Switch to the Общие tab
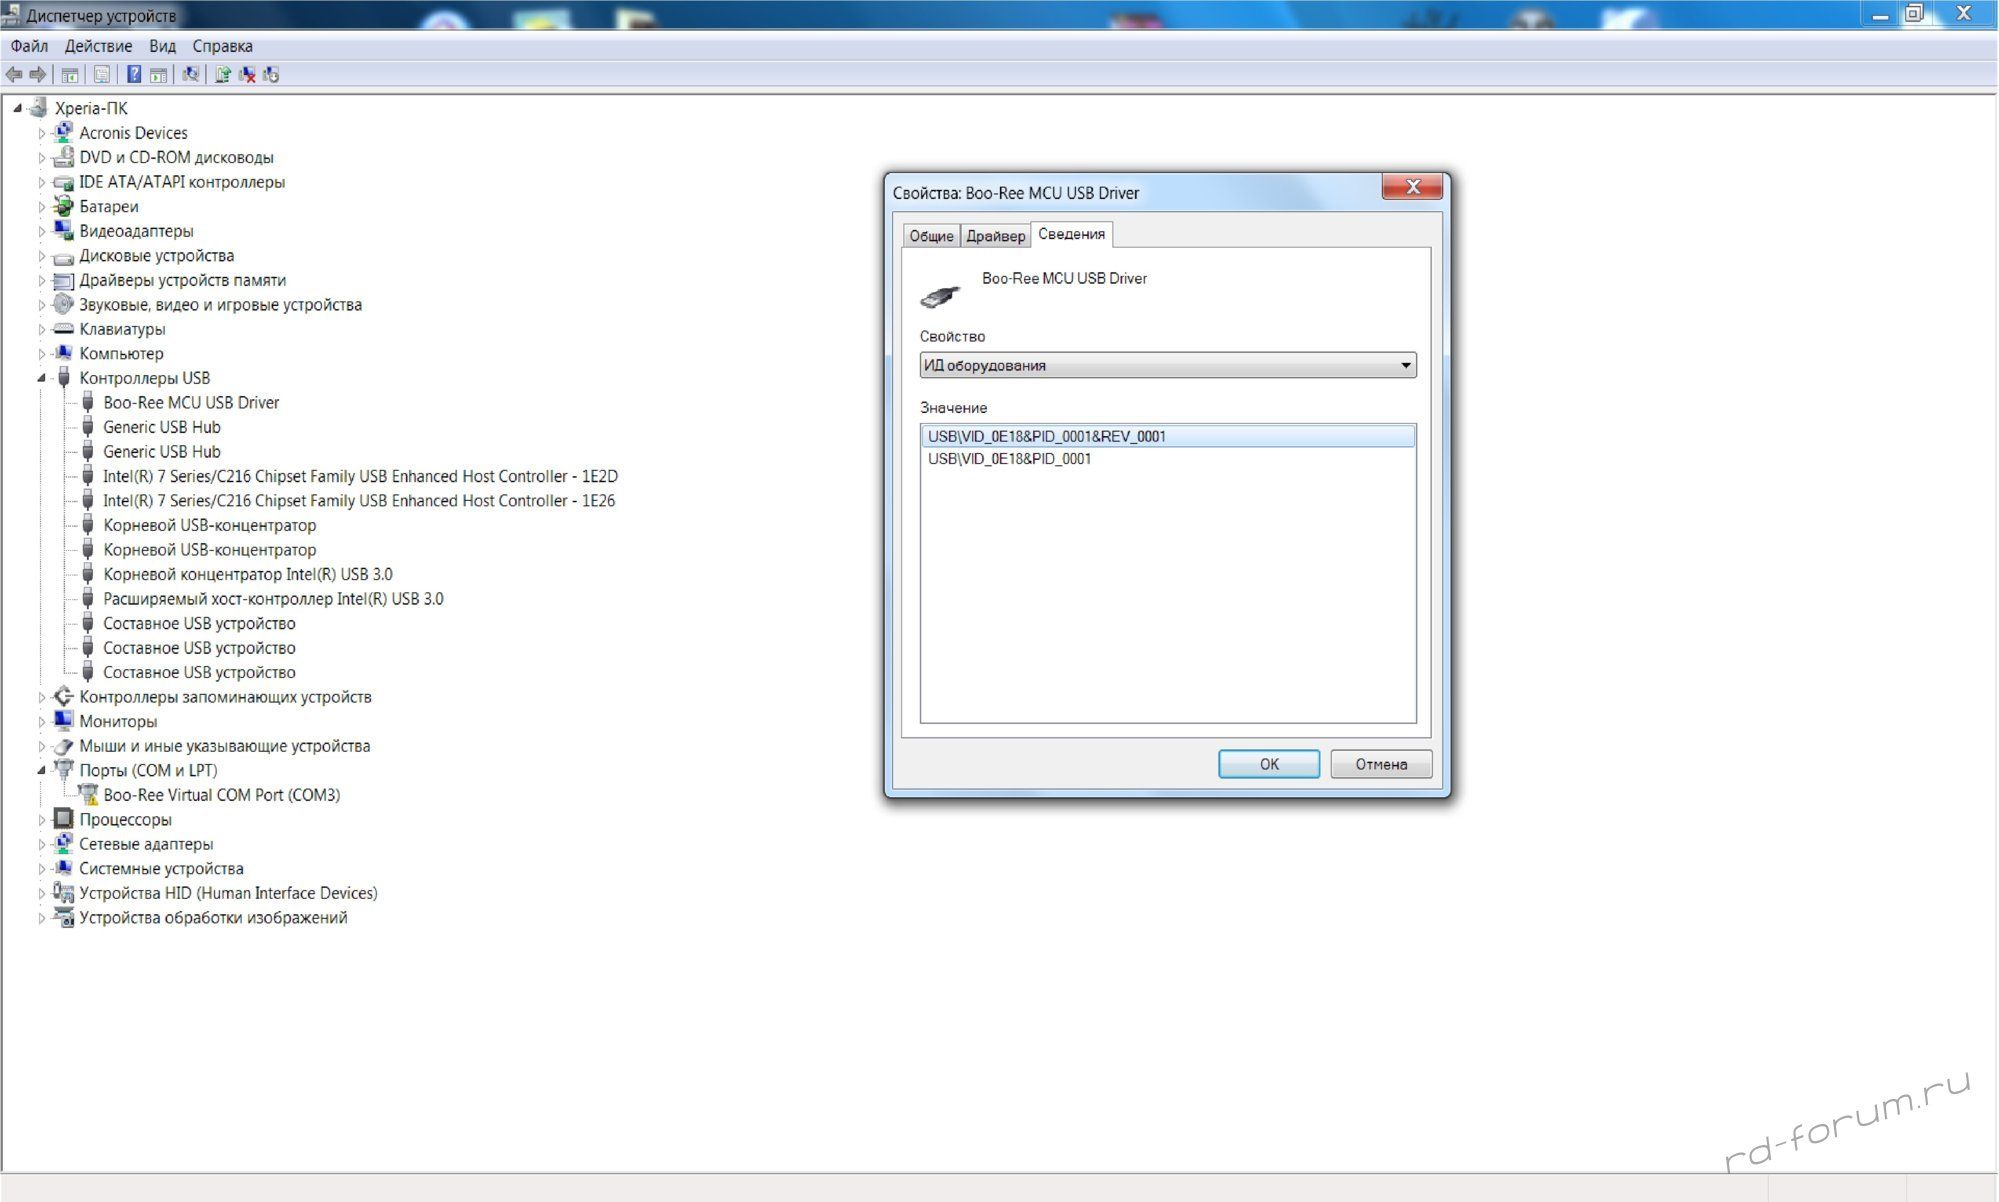This screenshot has height=1202, width=1999. (x=931, y=236)
